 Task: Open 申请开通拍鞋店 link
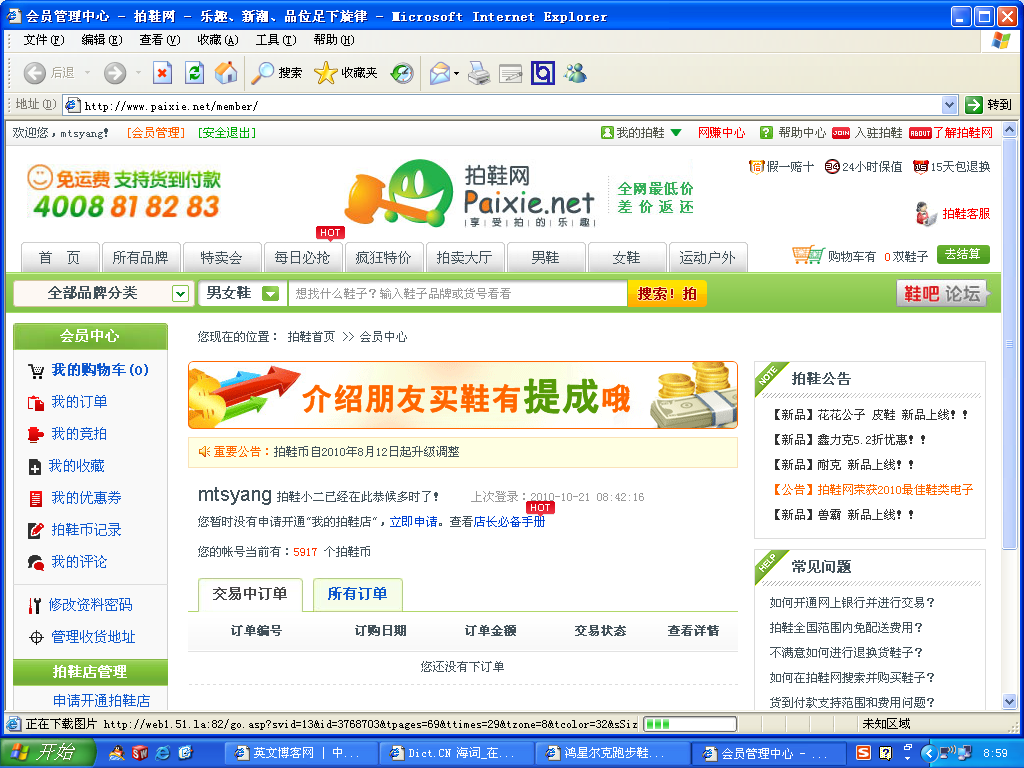pyautogui.click(x=102, y=701)
